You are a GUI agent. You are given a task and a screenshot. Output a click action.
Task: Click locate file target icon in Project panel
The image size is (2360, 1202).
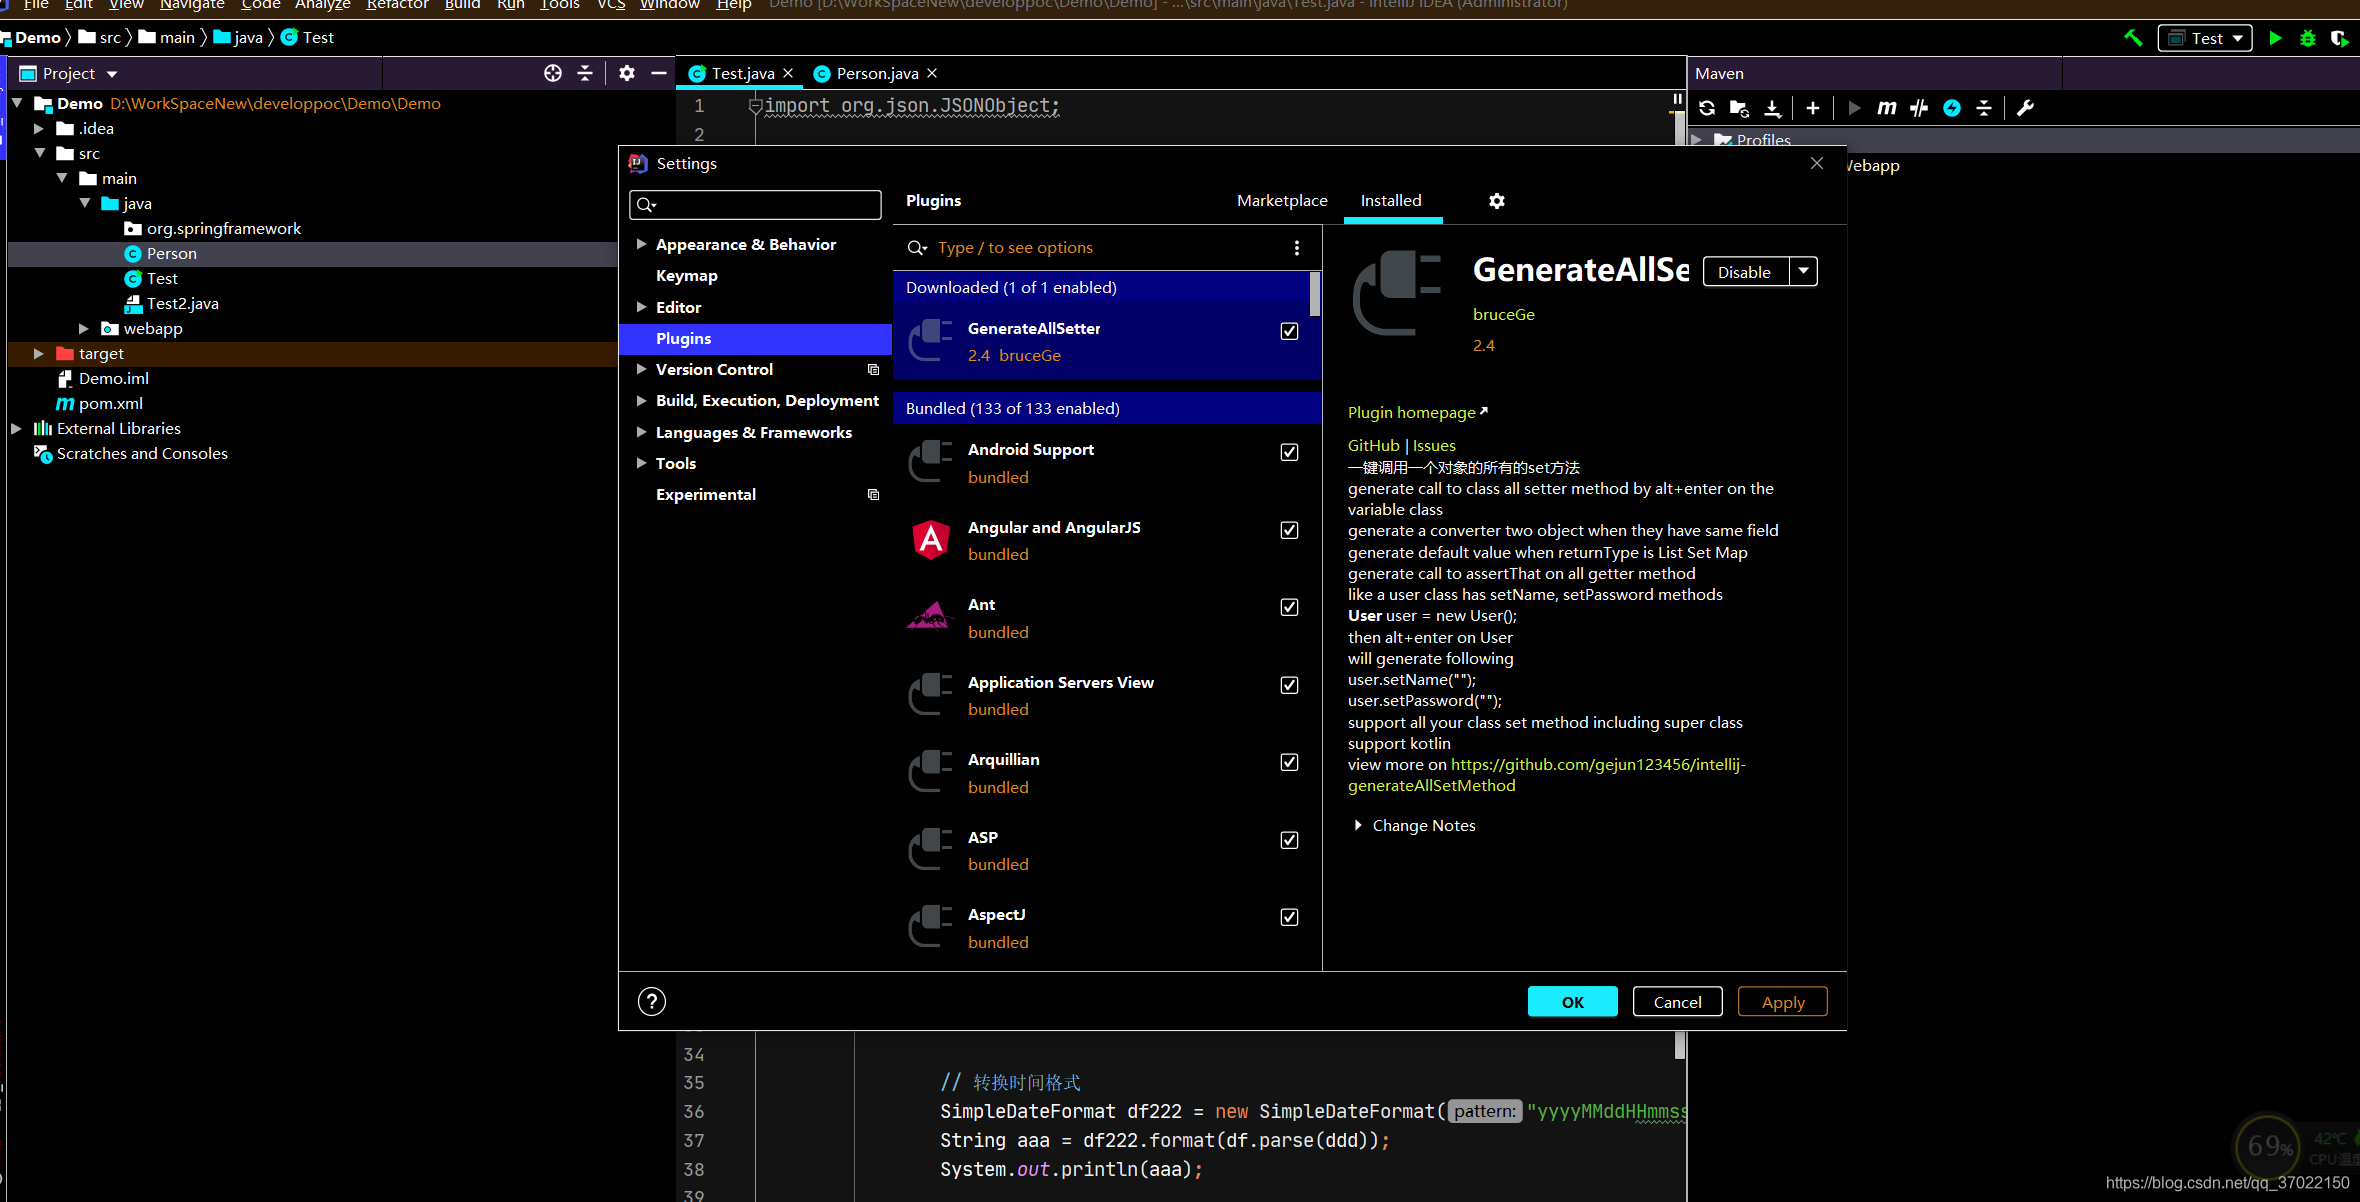553,73
